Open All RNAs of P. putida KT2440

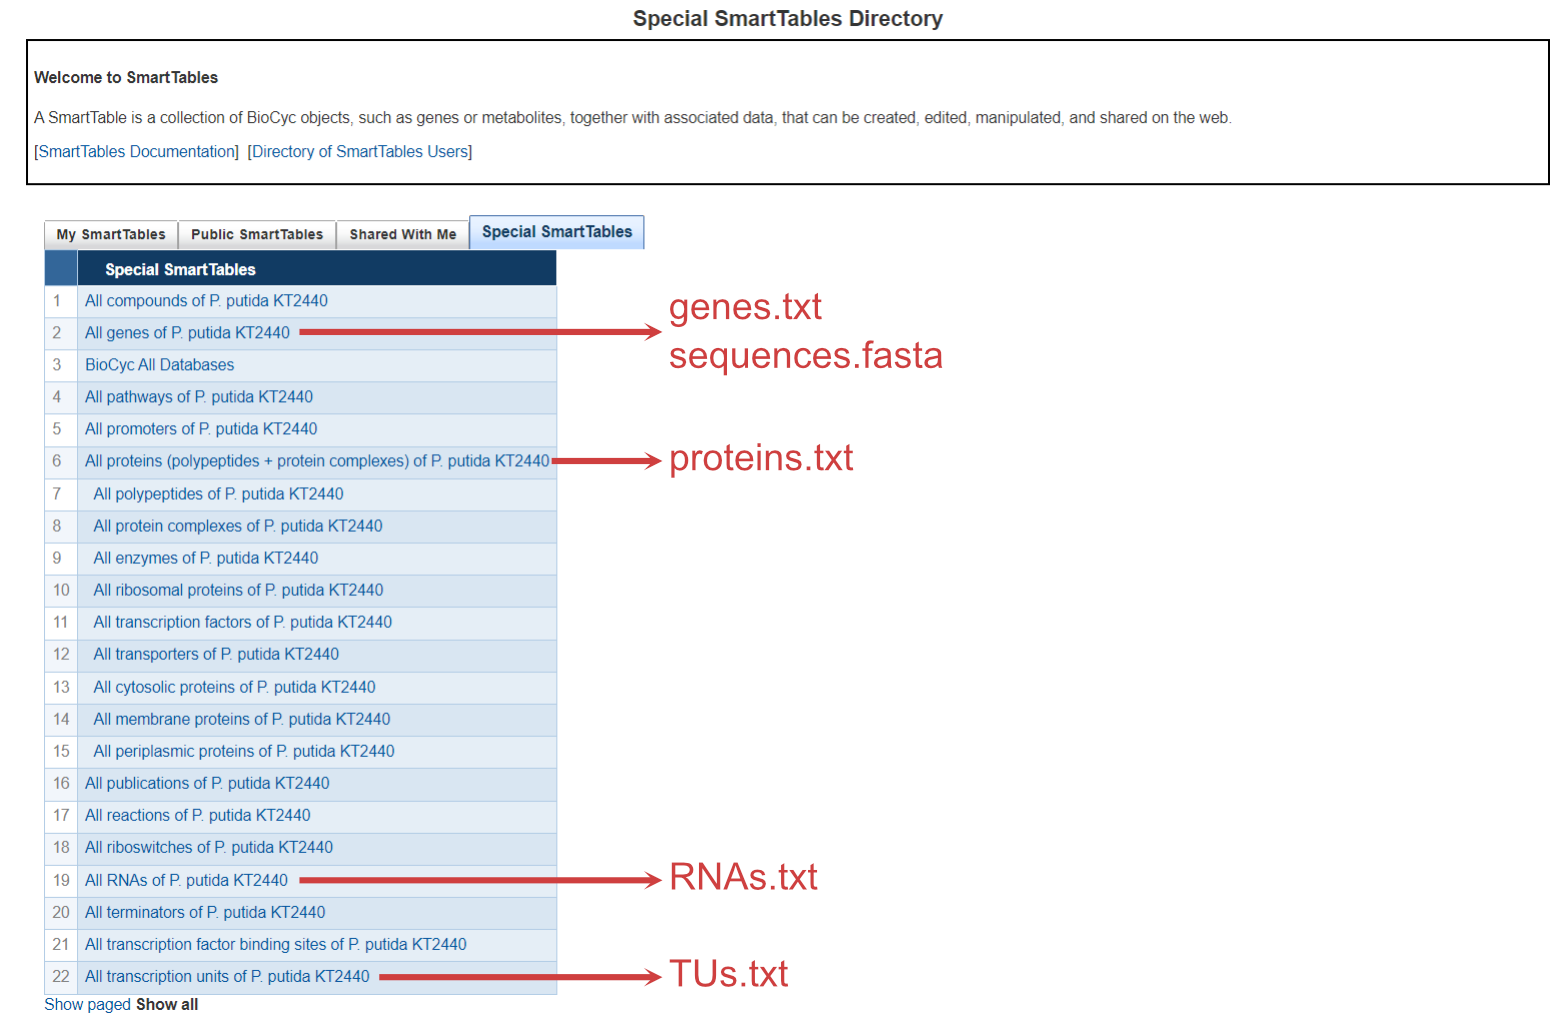click(x=186, y=880)
